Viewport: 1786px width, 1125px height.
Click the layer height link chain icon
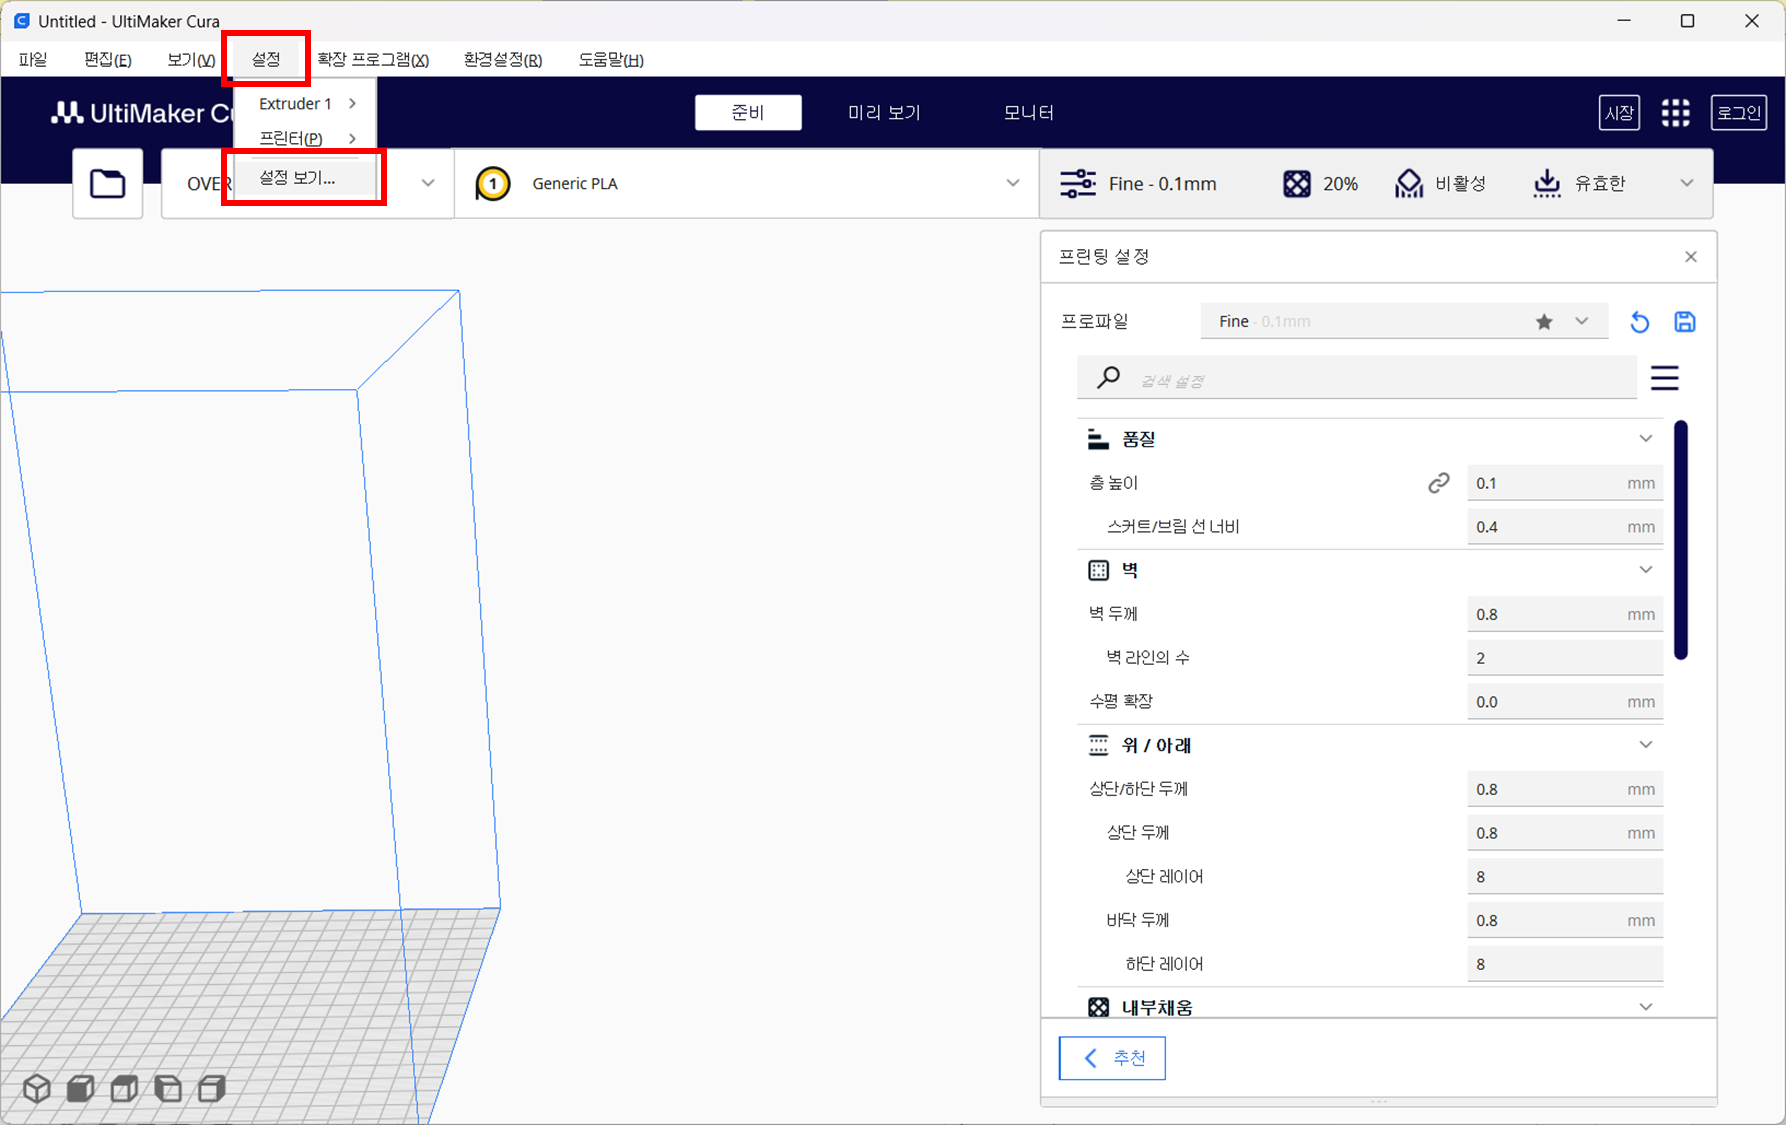click(1438, 483)
